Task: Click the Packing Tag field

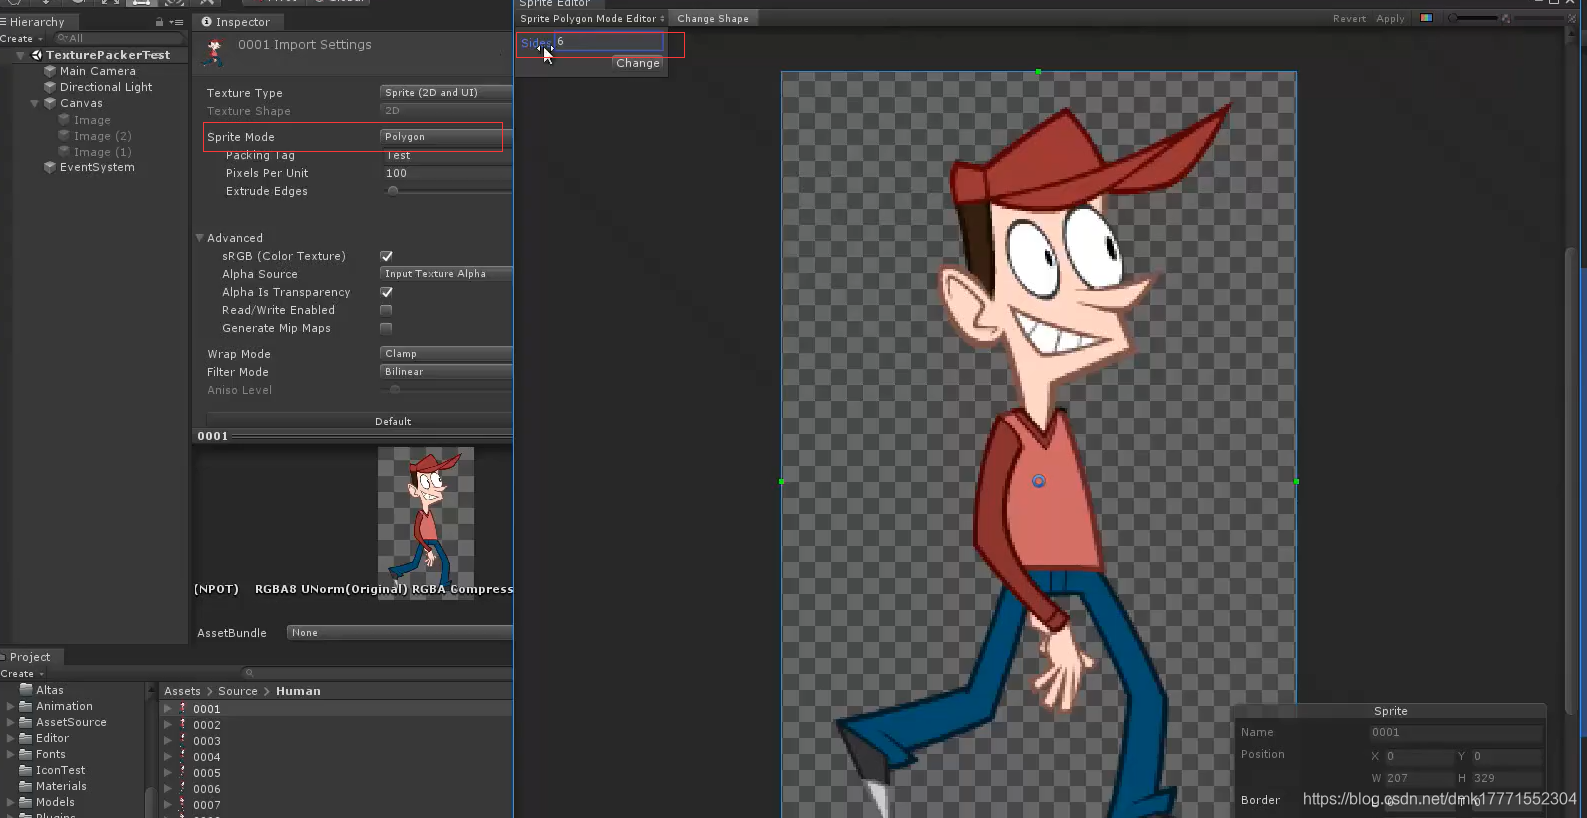Action: pyautogui.click(x=448, y=155)
